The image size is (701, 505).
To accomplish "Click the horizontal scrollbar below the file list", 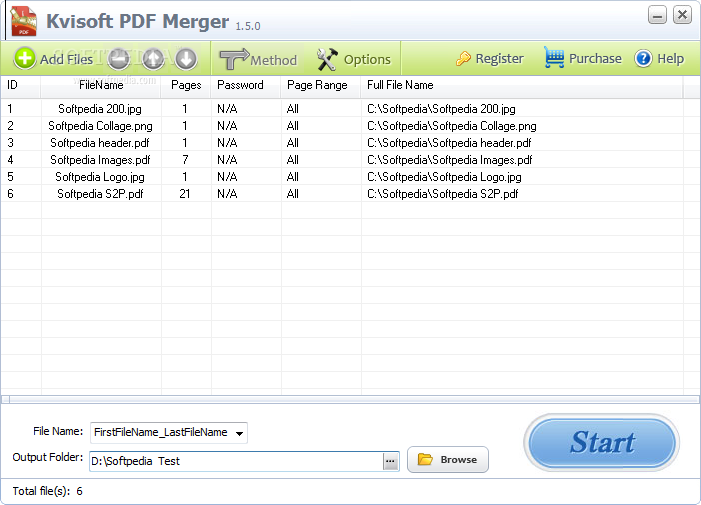I will click(350, 399).
